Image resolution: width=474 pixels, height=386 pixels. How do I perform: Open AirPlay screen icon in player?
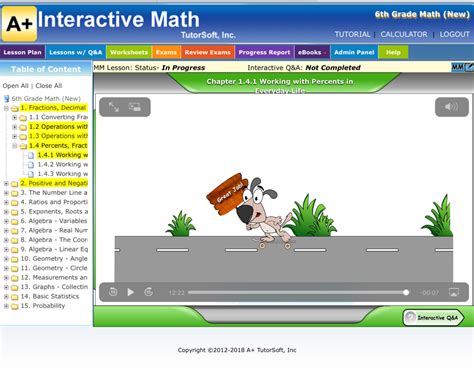point(454,292)
